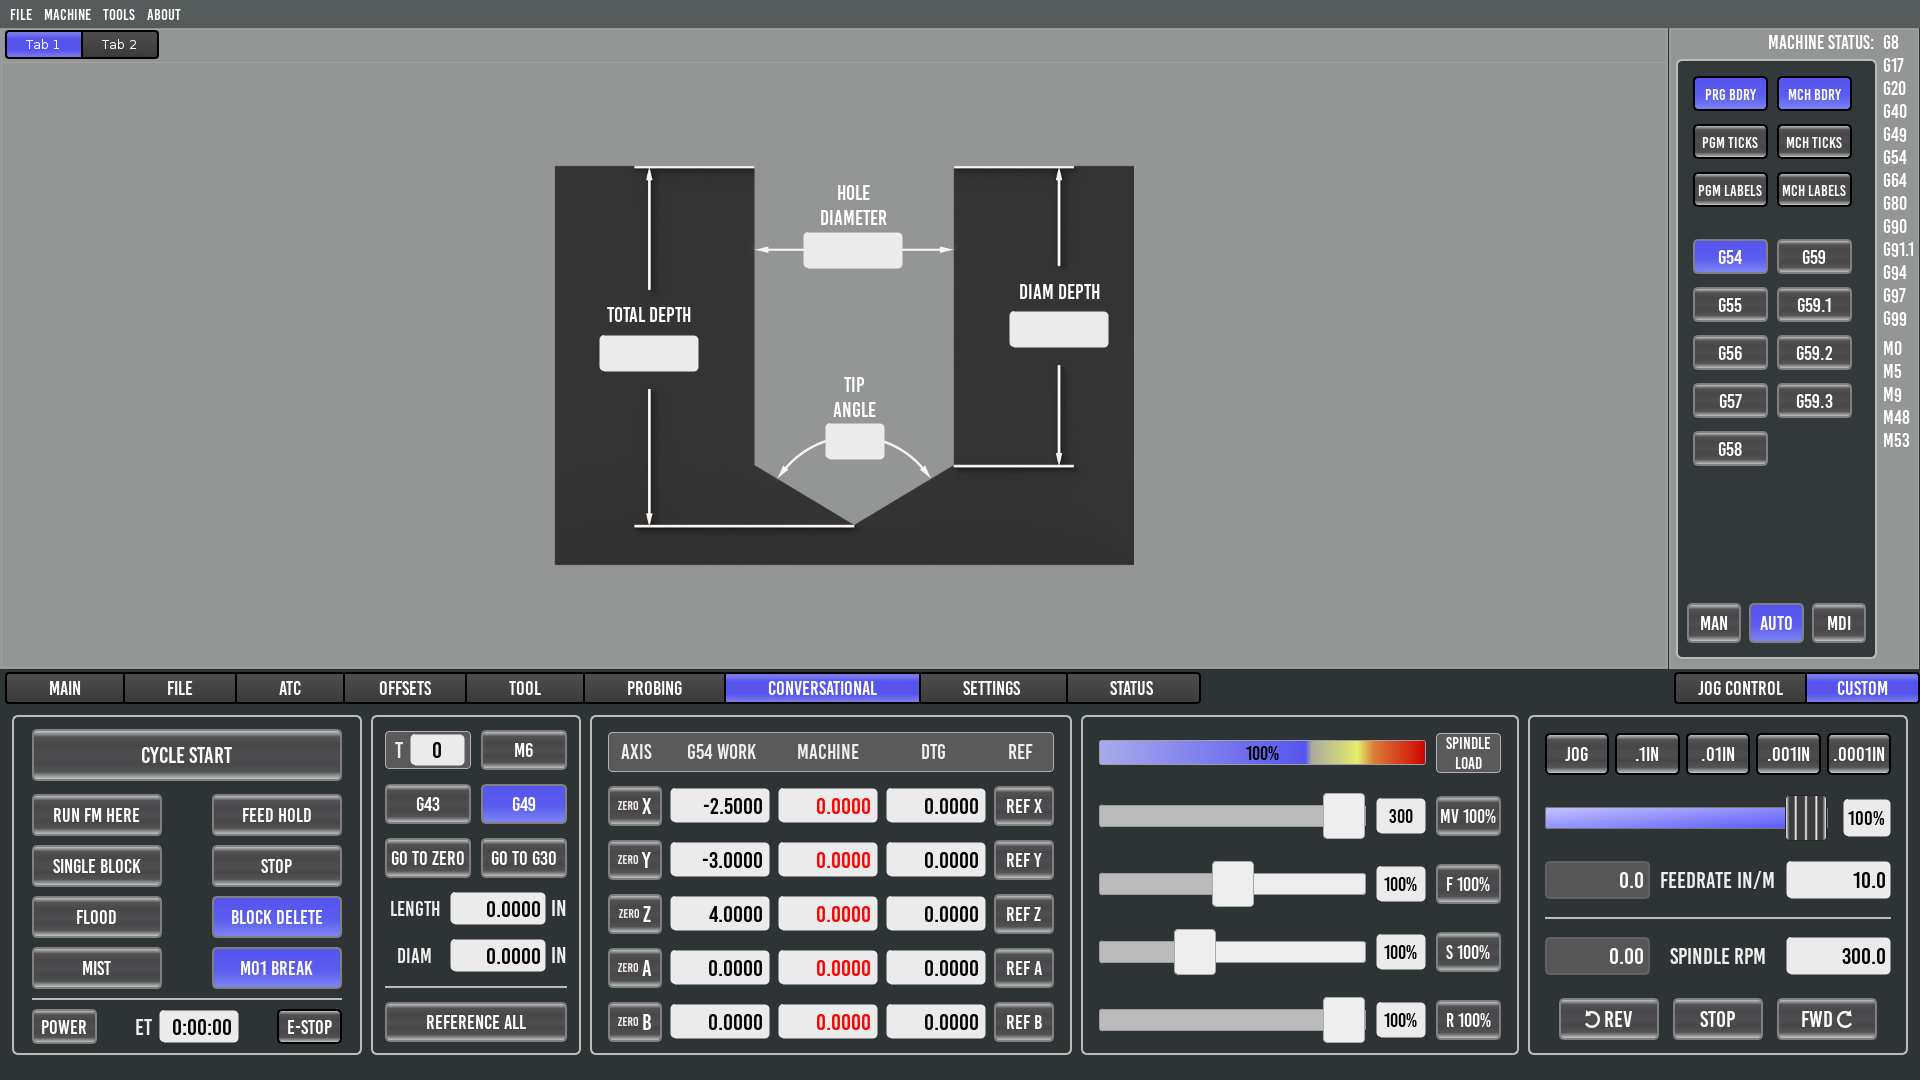Enable PGM TICKS display
1920x1080 pixels.
click(1730, 142)
